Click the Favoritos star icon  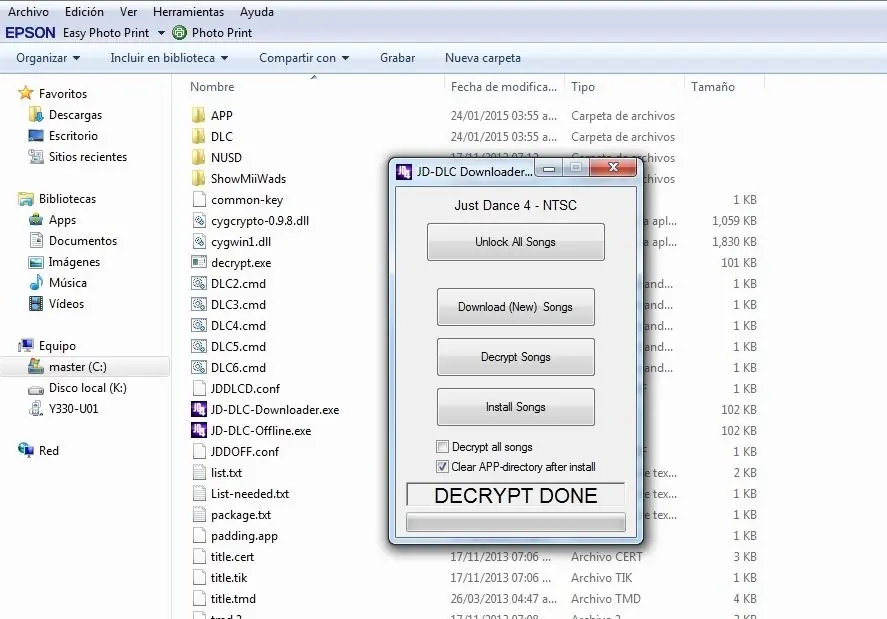pos(25,93)
